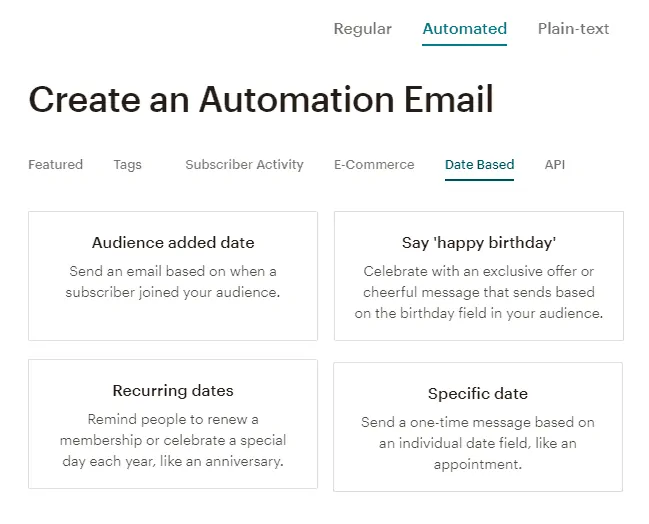Show the Featured automation category

55,164
